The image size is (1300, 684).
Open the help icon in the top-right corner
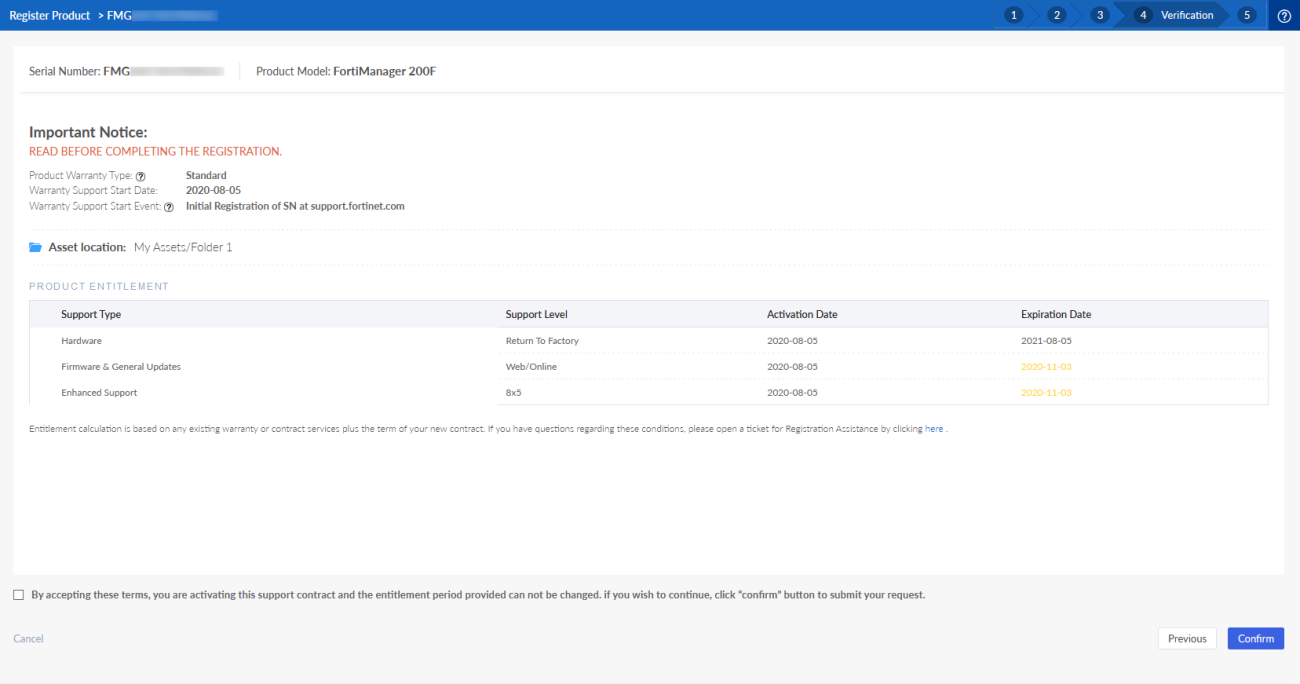click(1284, 15)
